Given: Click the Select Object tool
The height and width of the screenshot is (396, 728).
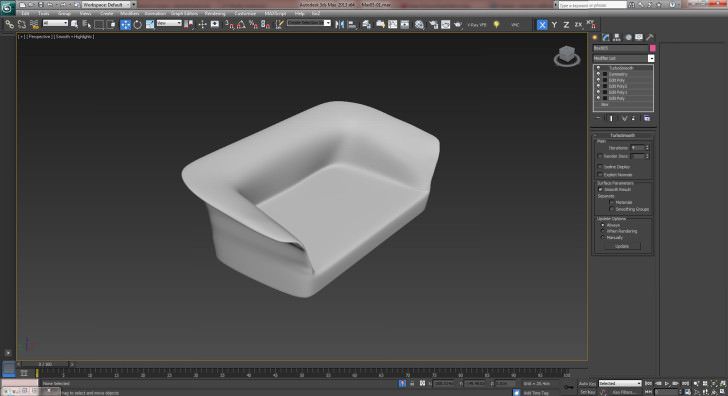Looking at the screenshot, I should coord(74,24).
